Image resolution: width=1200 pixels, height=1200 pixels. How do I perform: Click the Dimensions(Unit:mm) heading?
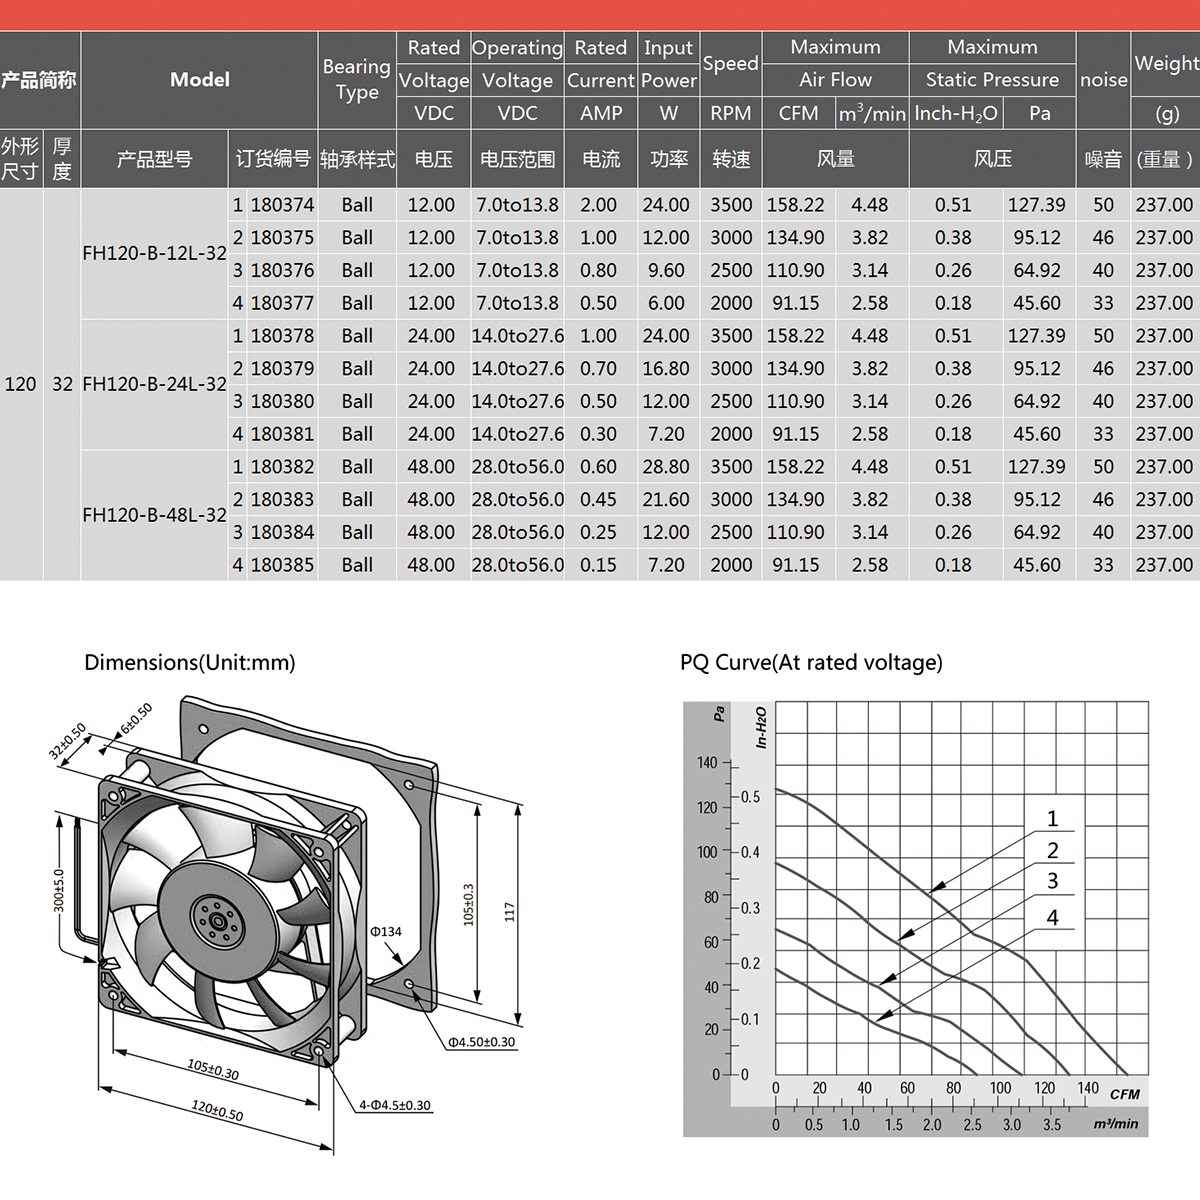point(190,662)
